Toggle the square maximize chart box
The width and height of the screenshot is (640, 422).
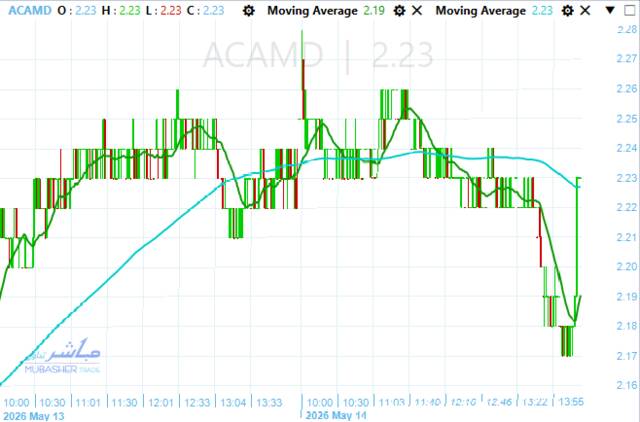click(x=630, y=11)
